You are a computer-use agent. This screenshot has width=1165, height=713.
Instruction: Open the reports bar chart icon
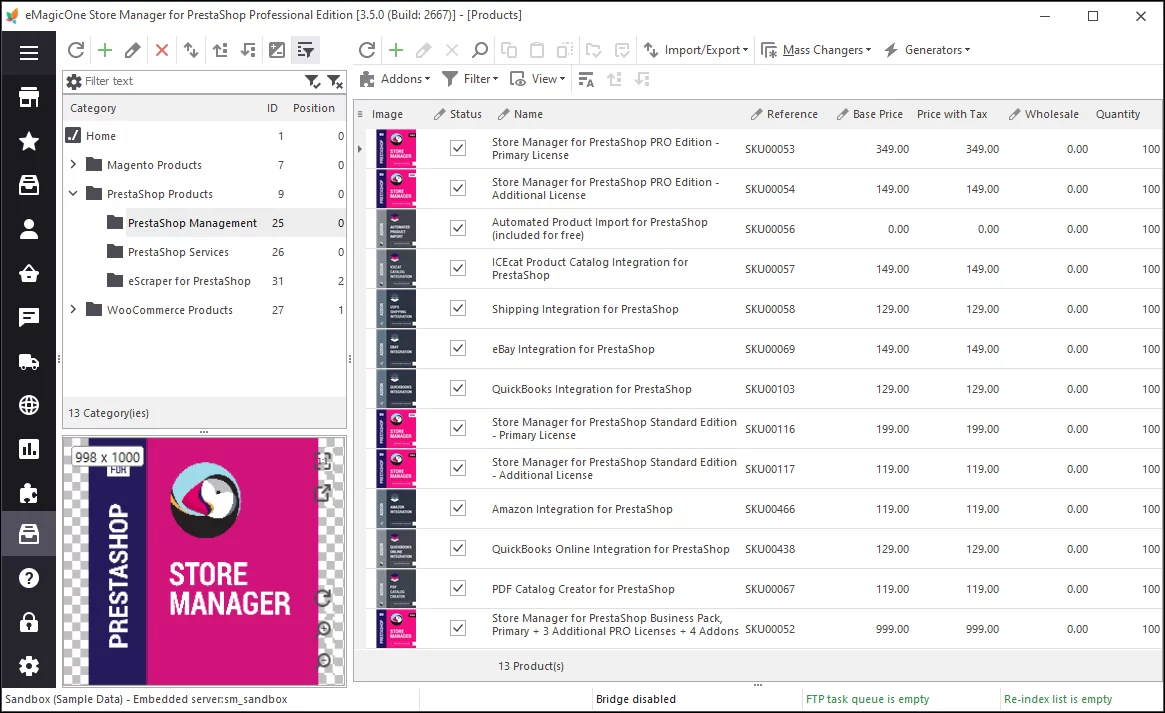(28, 449)
